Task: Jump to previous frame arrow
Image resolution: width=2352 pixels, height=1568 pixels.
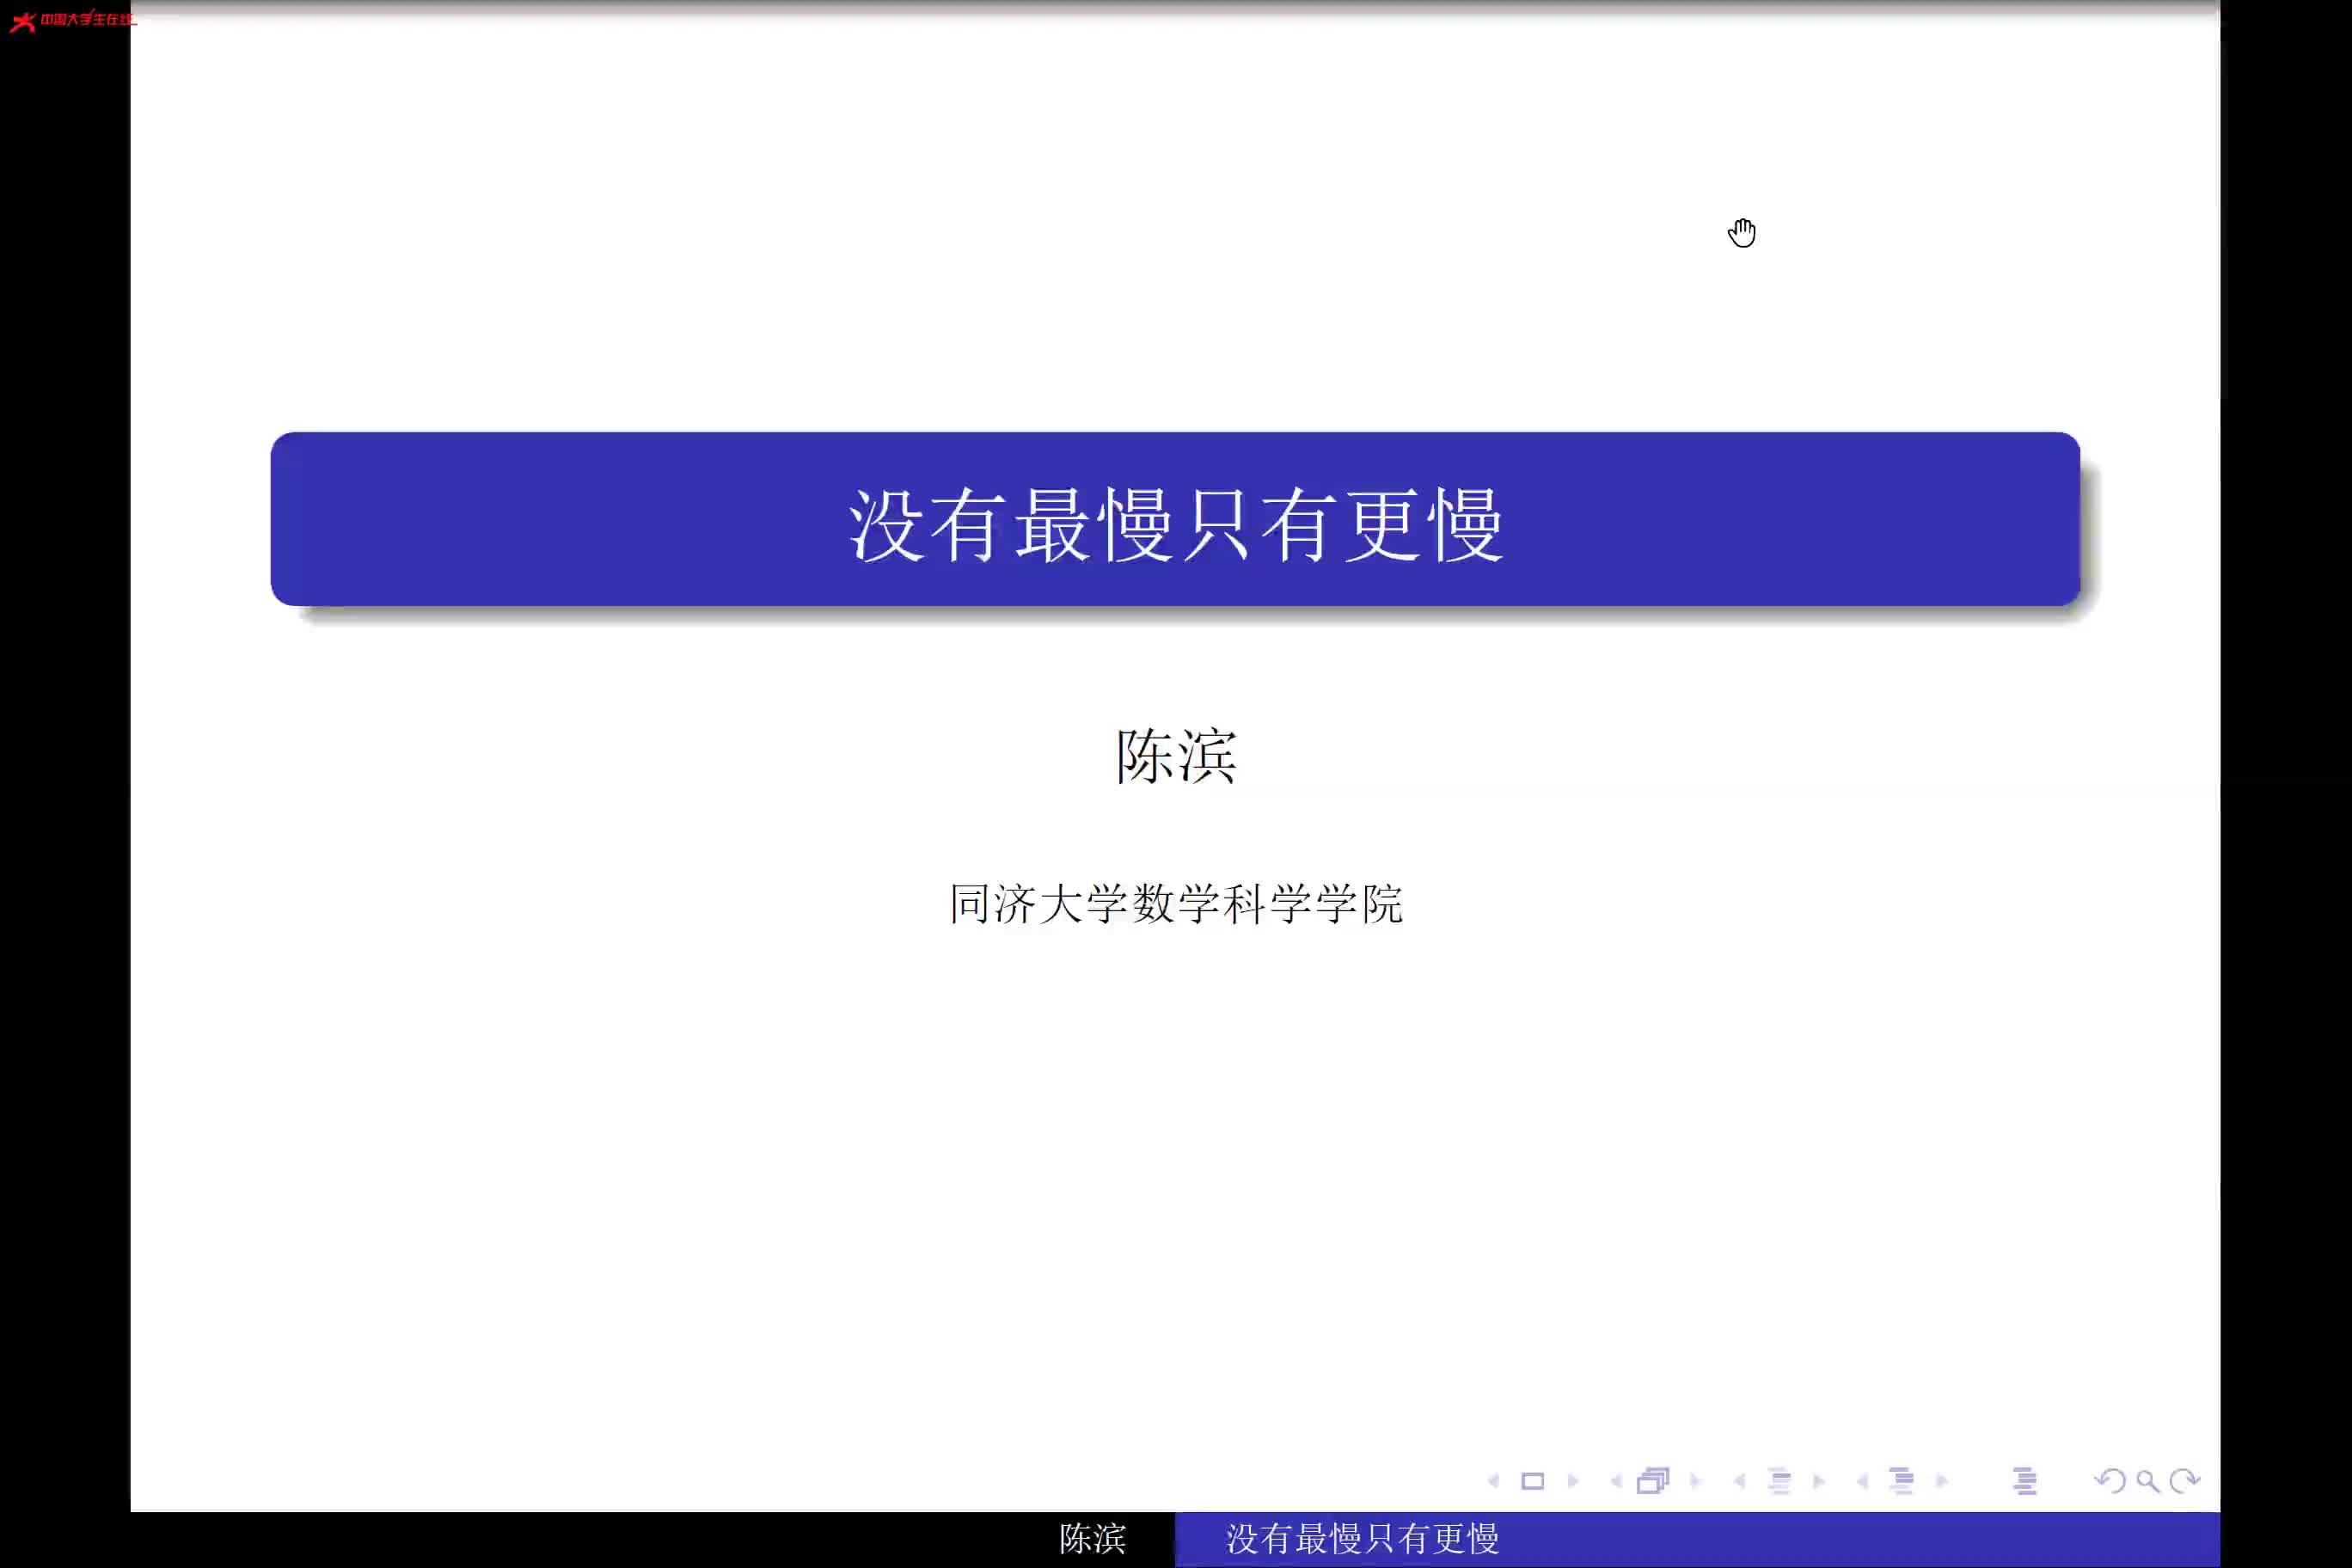Action: pos(1616,1481)
